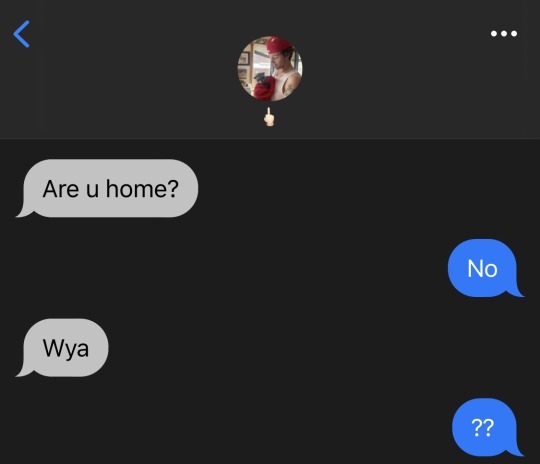The image size is (540, 464).
Task: Click the tail of "Are u home?" bubble
Action: (x=22, y=213)
